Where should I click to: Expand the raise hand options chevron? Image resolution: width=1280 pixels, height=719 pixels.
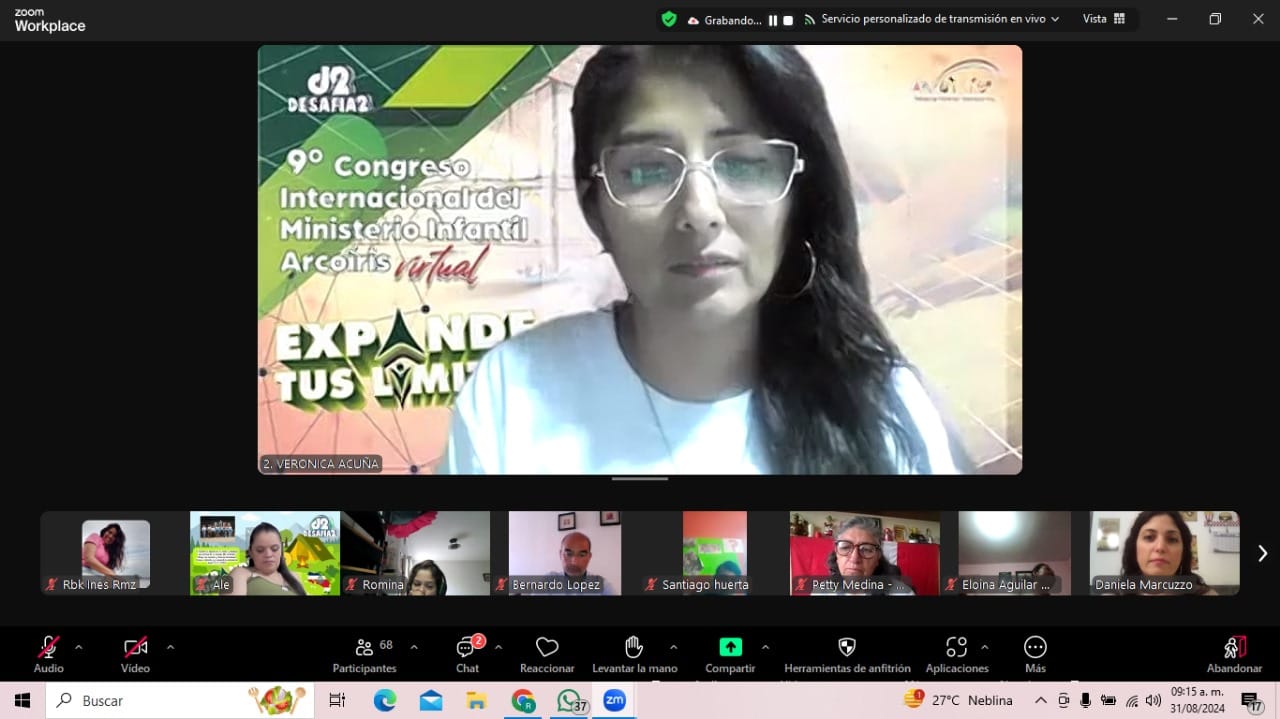click(673, 647)
